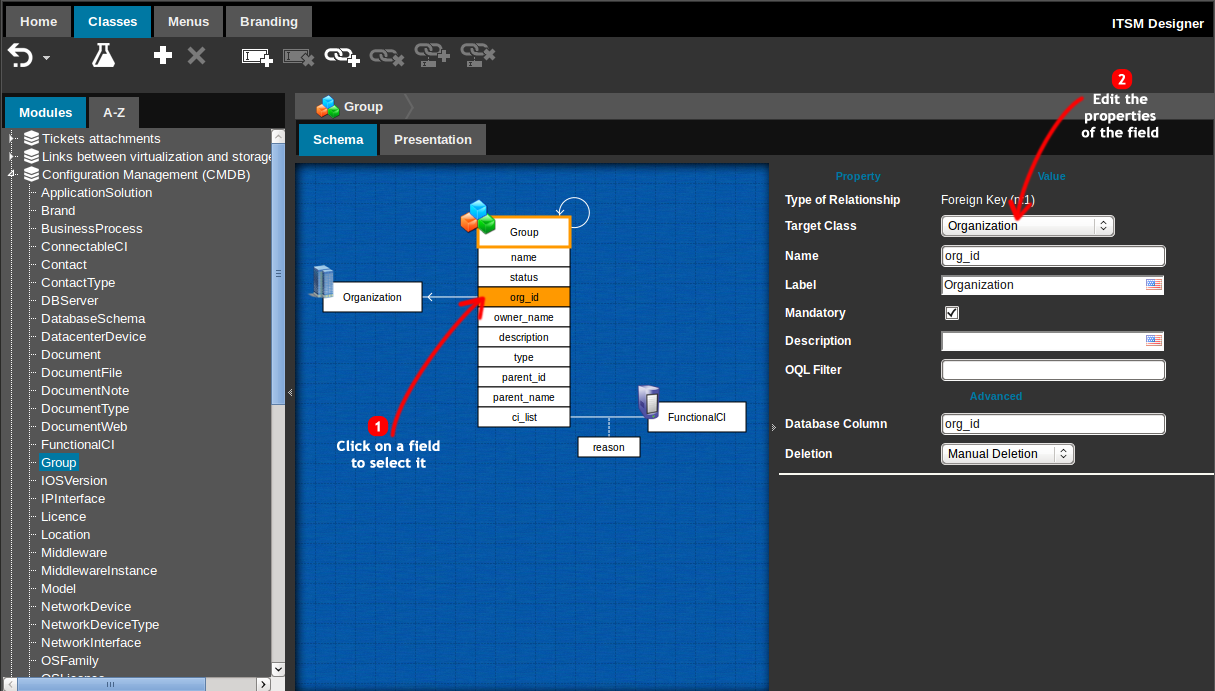Click the Label field translation flag icon
This screenshot has width=1215, height=691.
click(x=1154, y=285)
